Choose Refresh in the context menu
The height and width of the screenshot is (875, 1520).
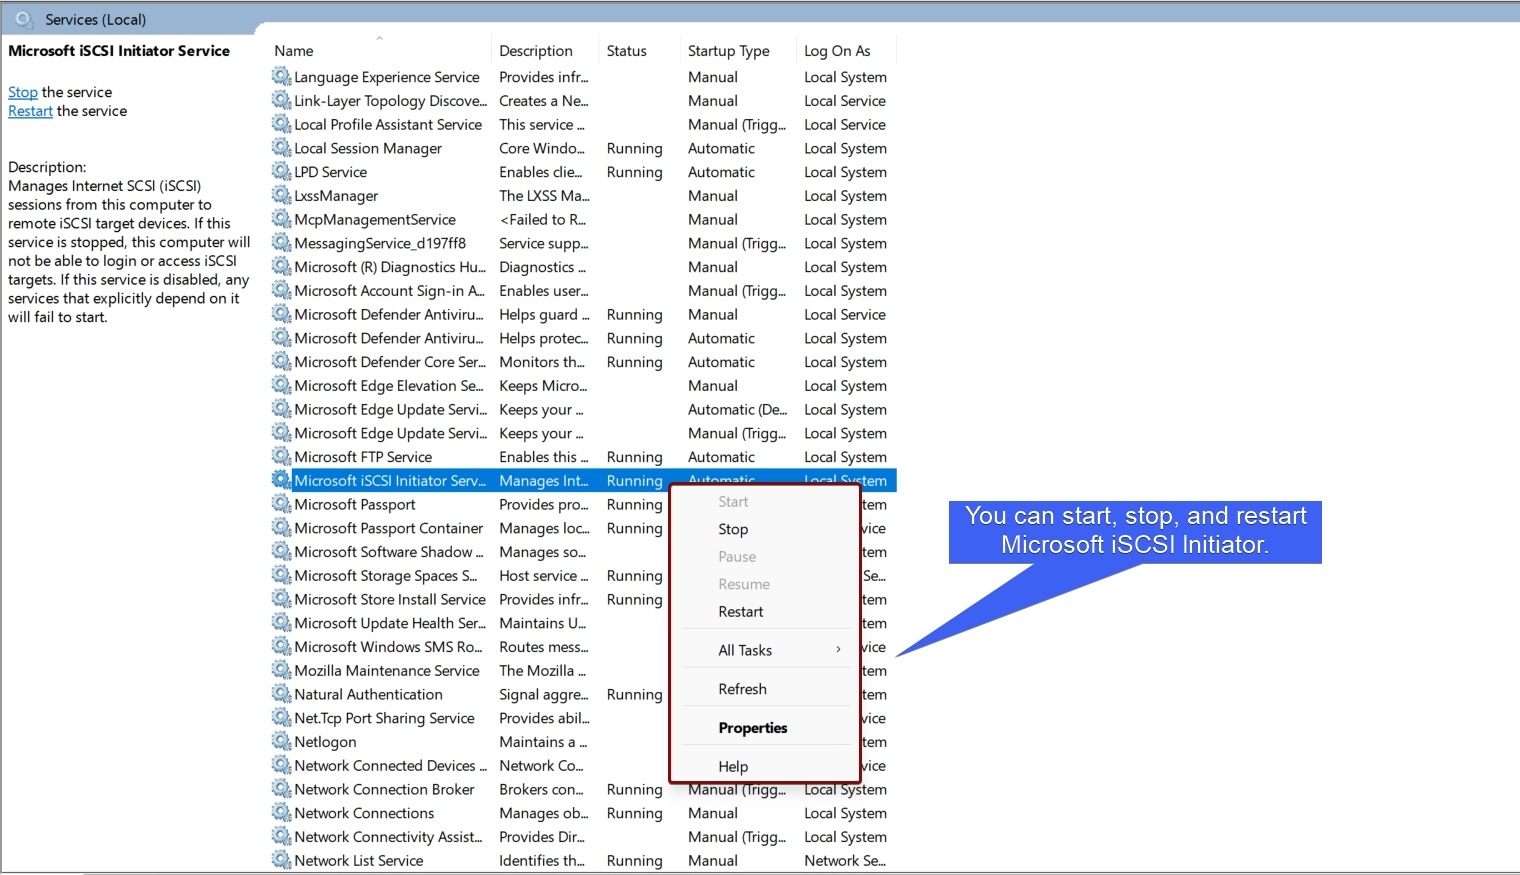point(742,689)
